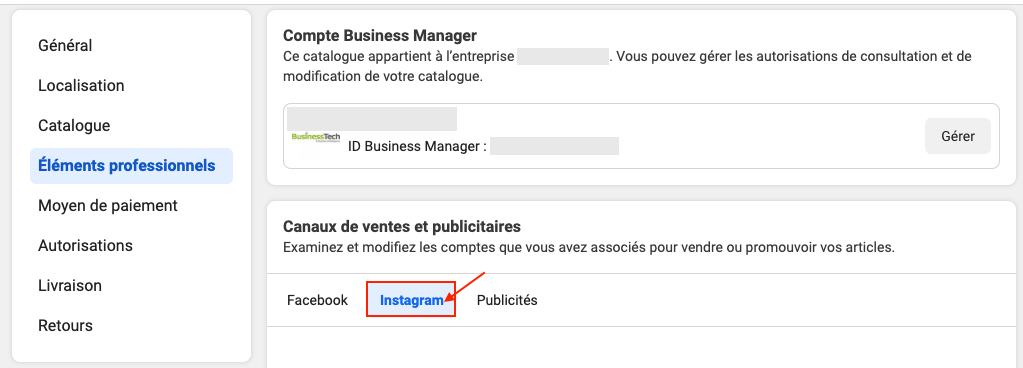Click the redacted business name above the logo
The image size is (1023, 368).
pos(372,119)
